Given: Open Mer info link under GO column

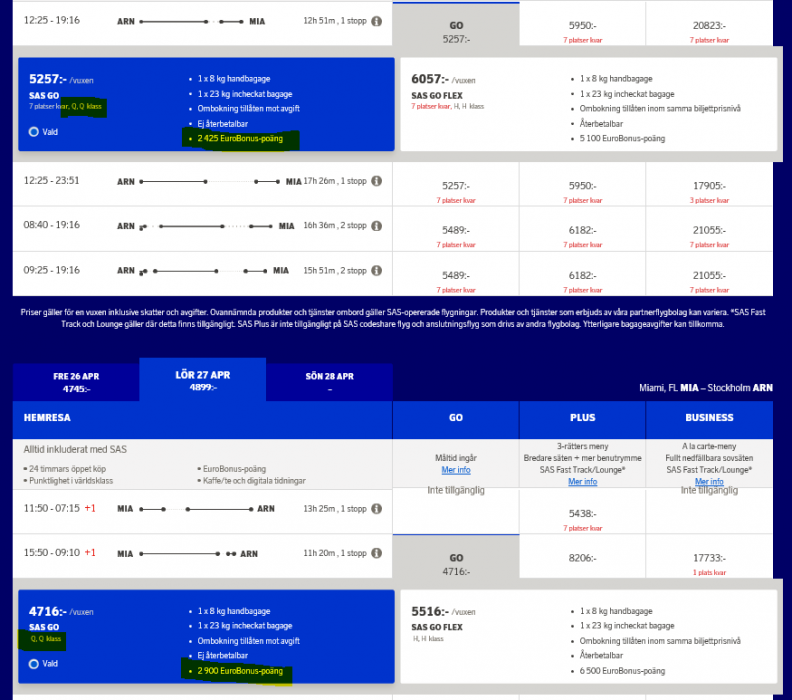Looking at the screenshot, I should [456, 470].
